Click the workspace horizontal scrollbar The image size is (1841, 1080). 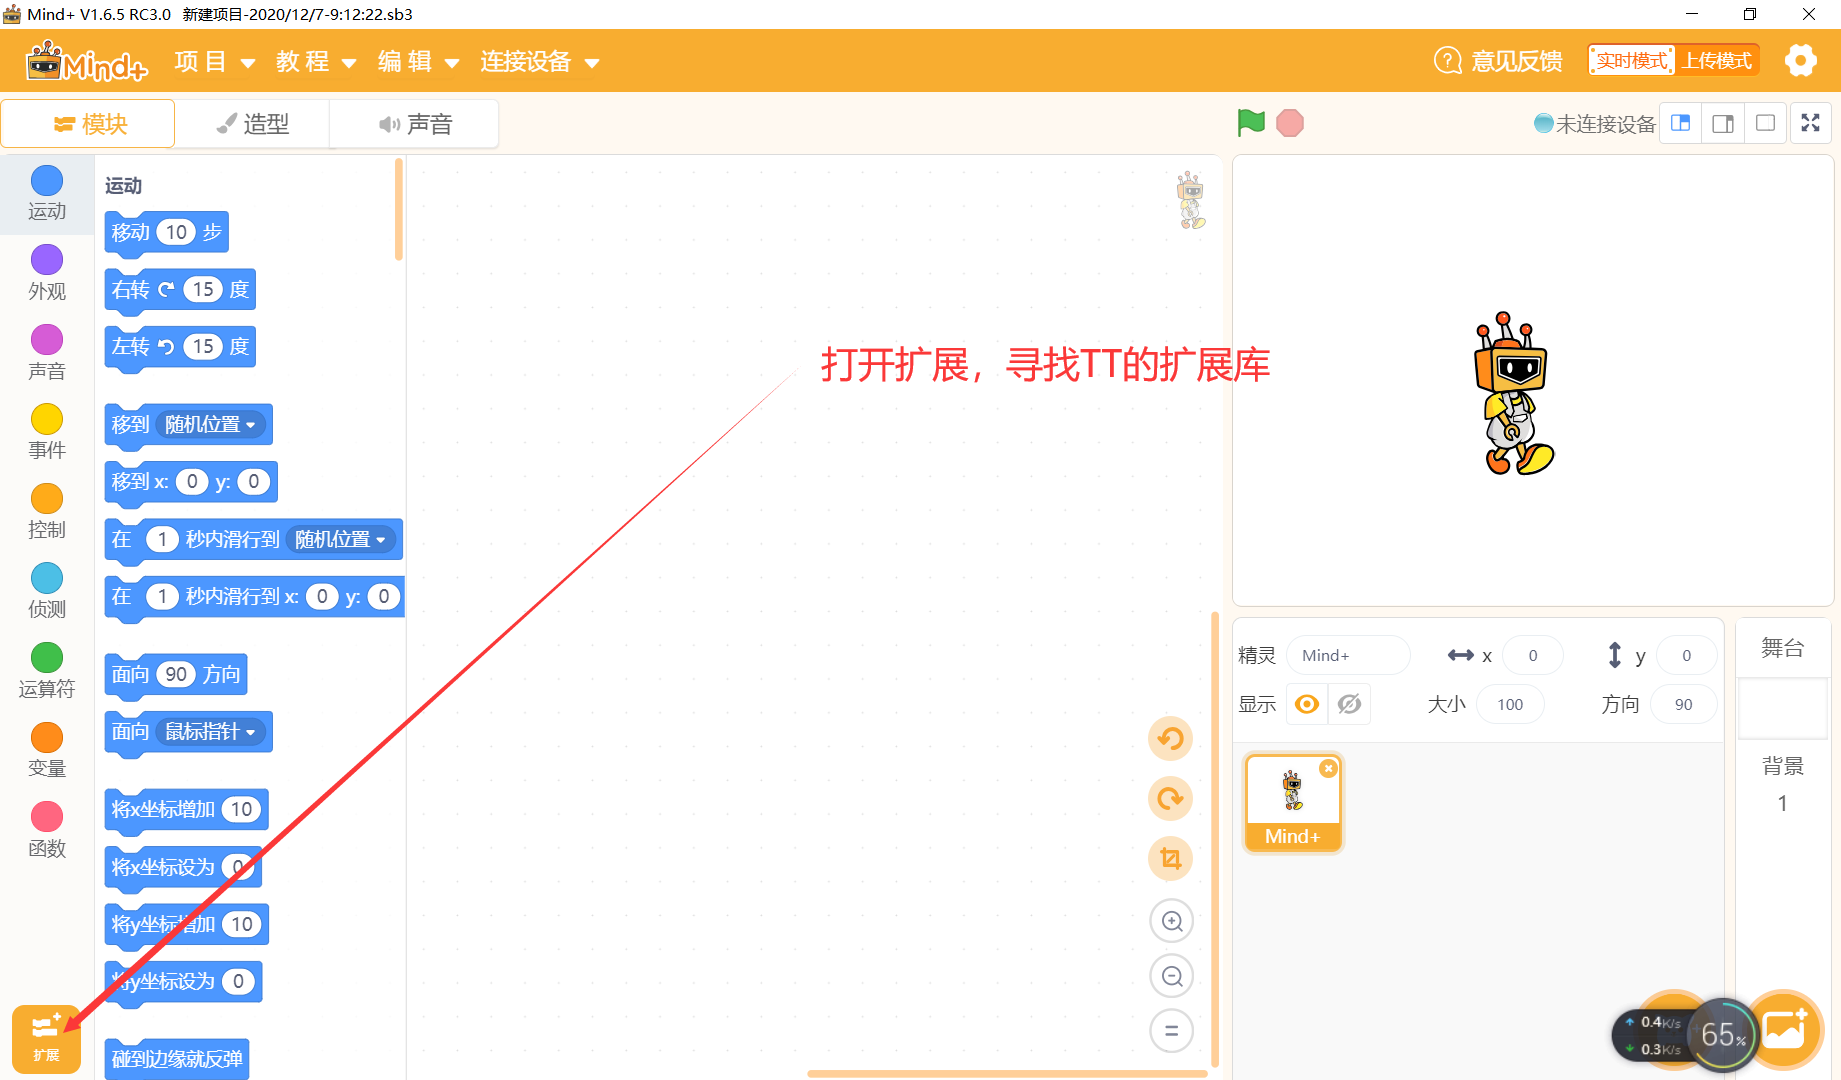[1007, 1074]
